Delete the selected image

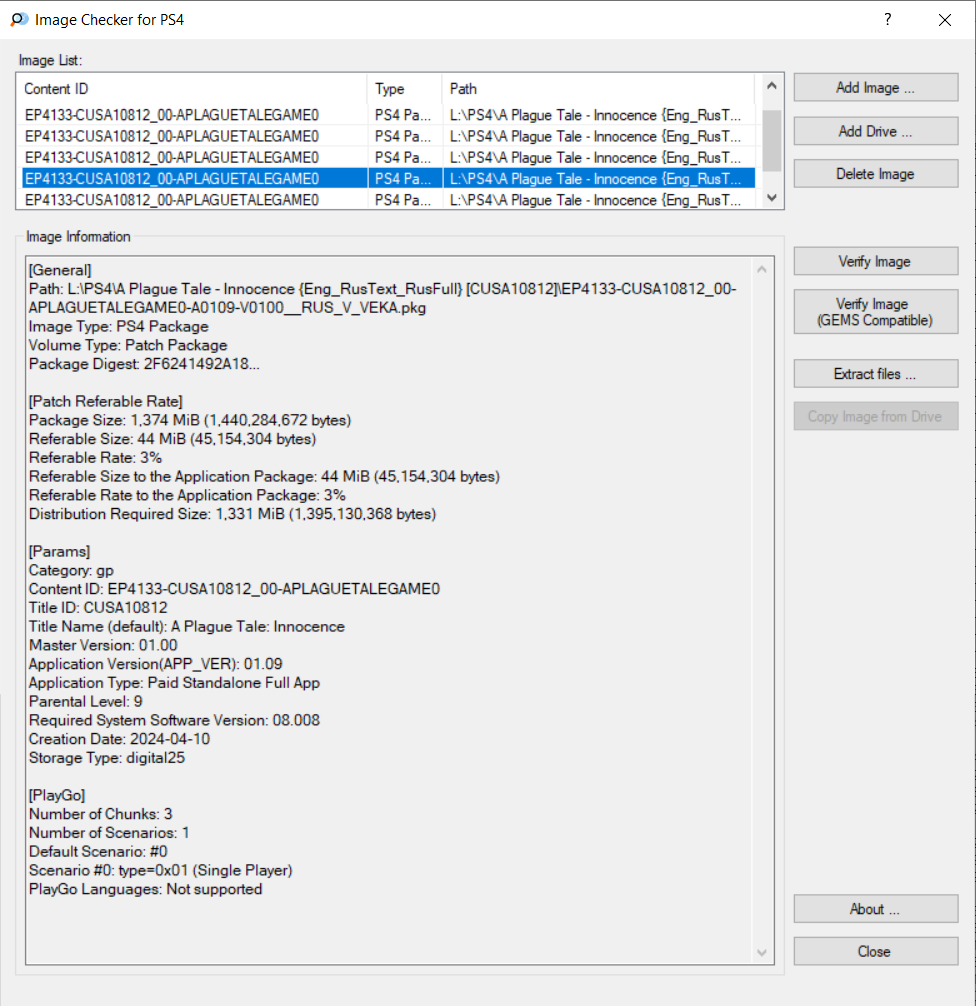(x=876, y=174)
